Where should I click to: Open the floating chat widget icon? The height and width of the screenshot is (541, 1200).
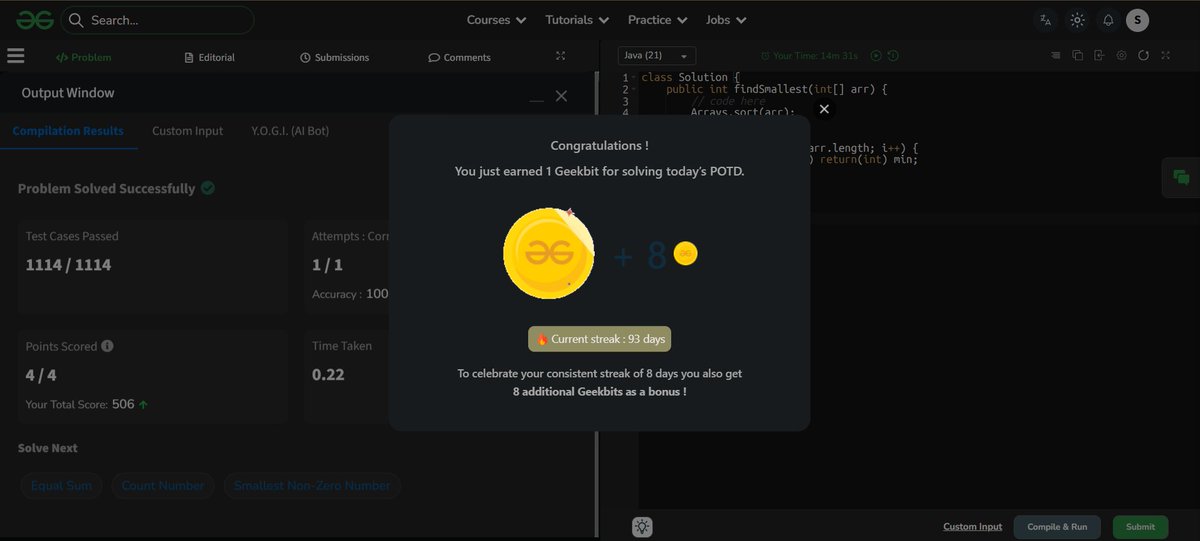click(x=1181, y=178)
